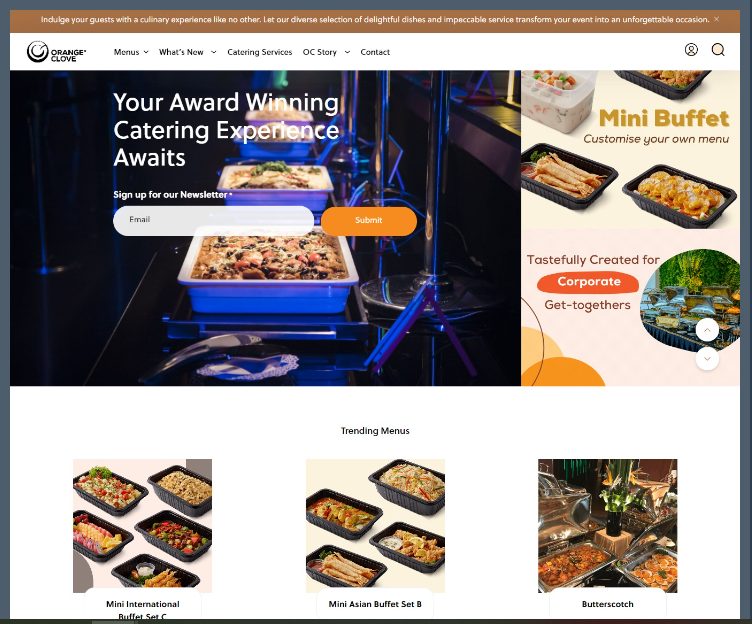Image resolution: width=752 pixels, height=624 pixels.
Task: Open the user account icon
Action: (691, 50)
